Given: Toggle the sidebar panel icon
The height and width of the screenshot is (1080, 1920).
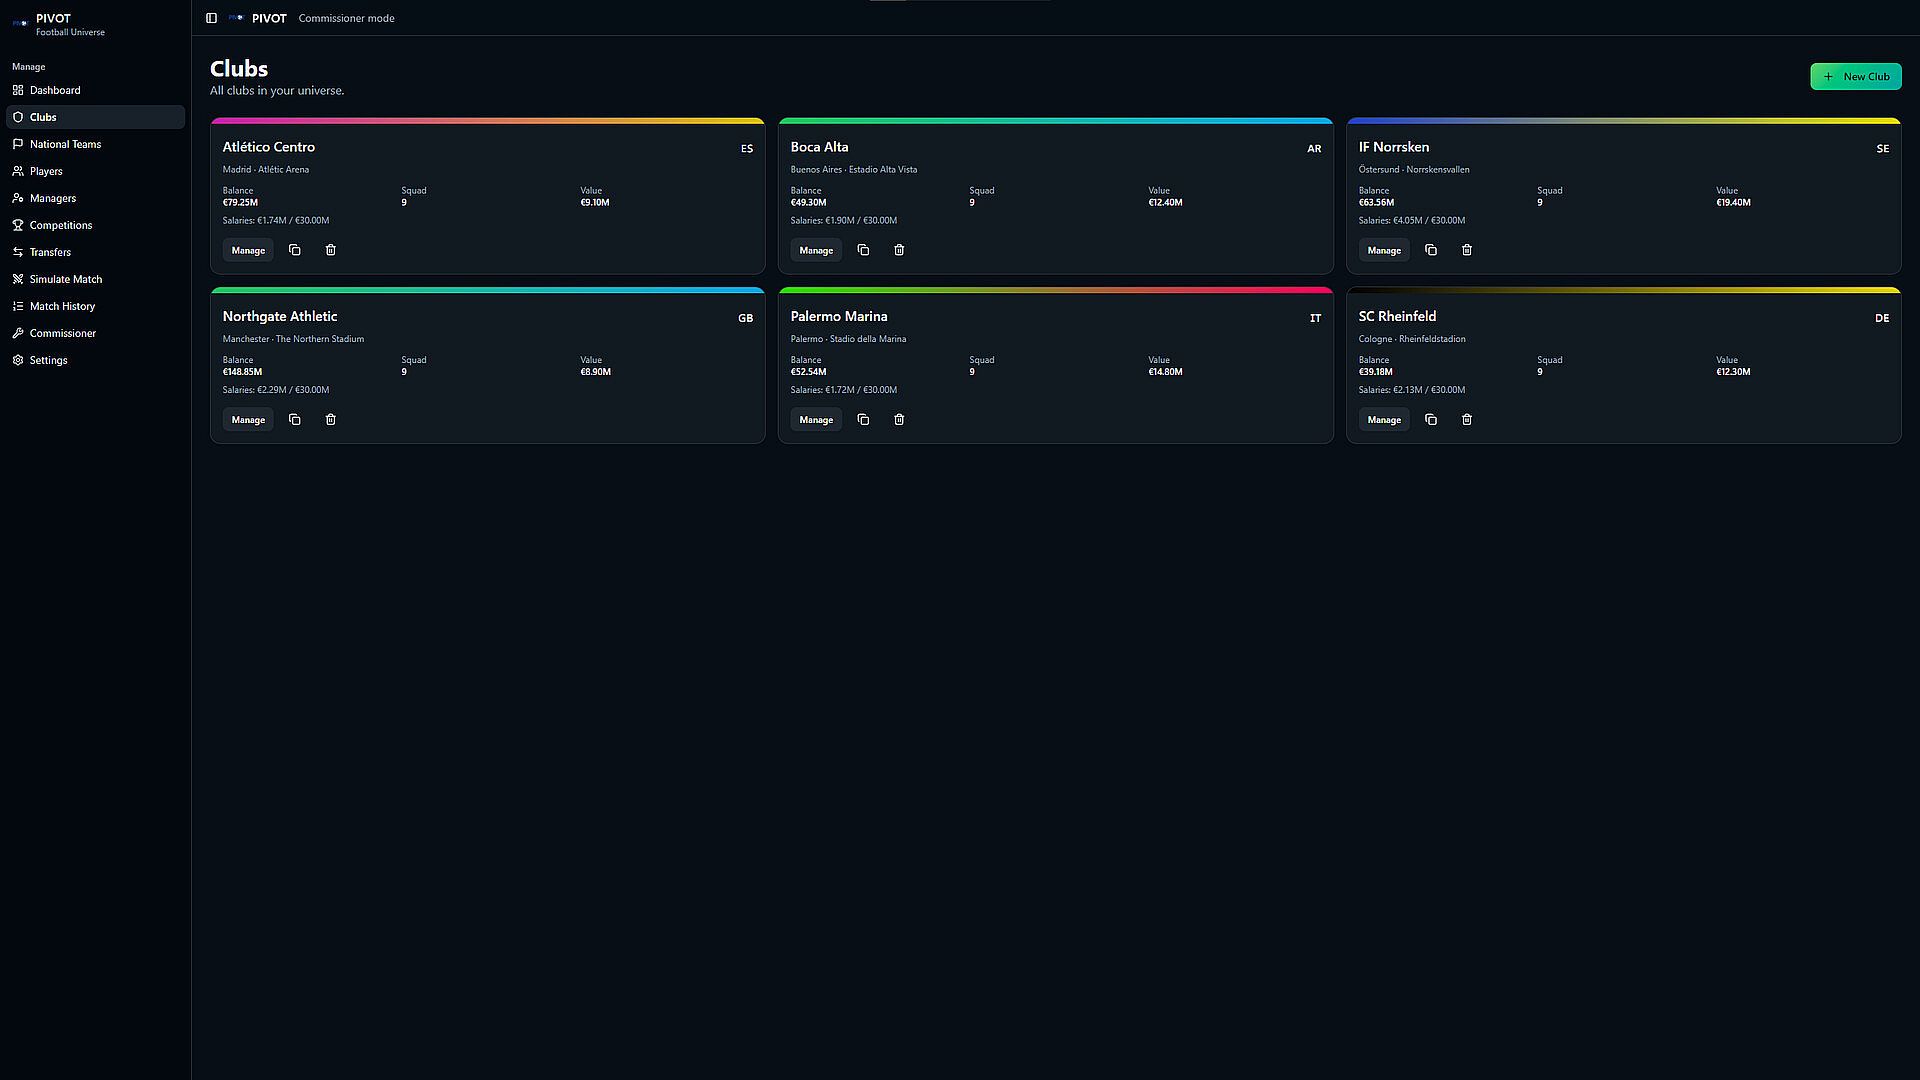Looking at the screenshot, I should coord(211,18).
